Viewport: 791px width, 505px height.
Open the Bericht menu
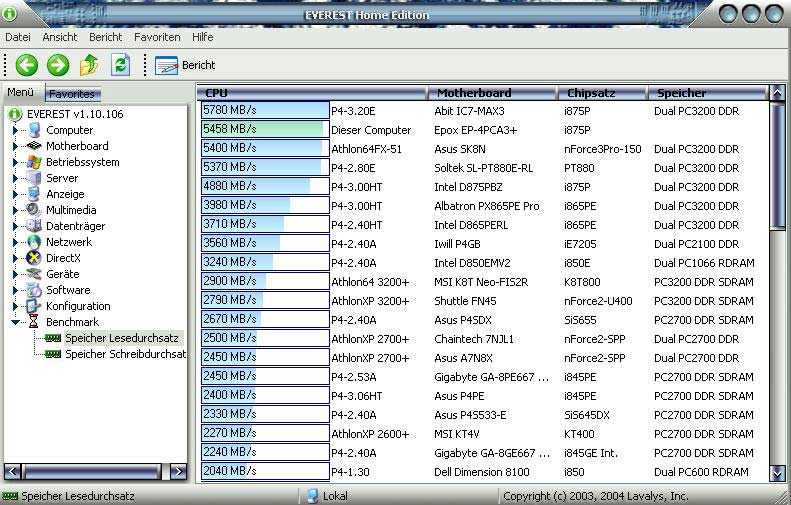105,37
